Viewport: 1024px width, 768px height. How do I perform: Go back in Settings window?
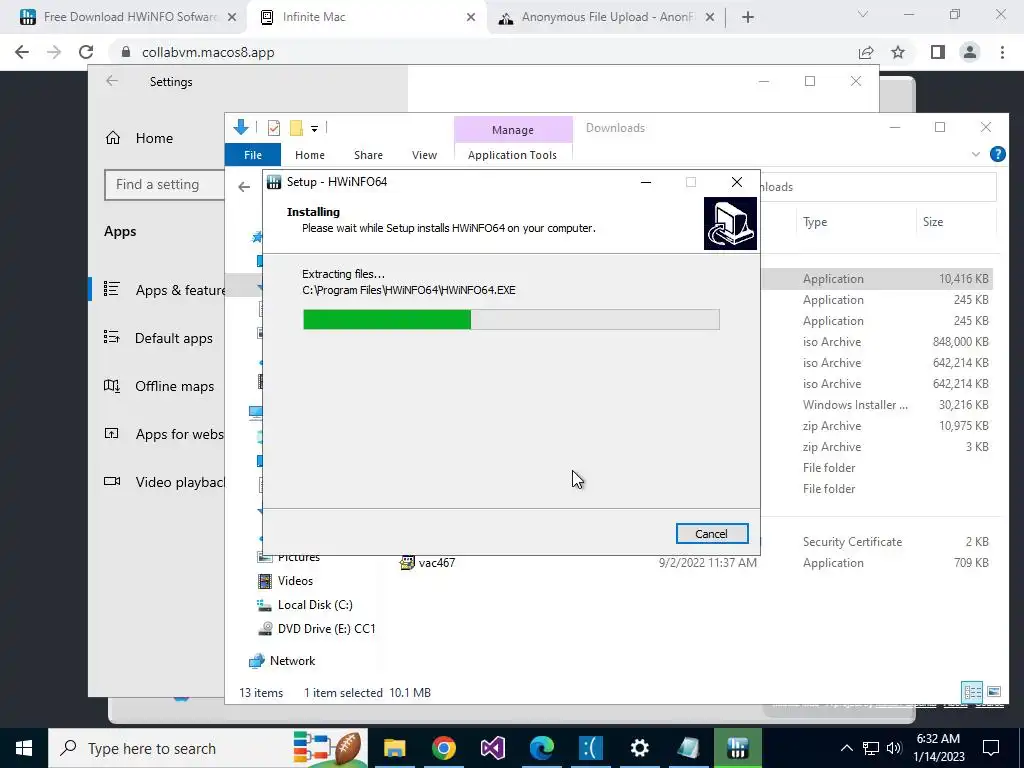coord(112,81)
